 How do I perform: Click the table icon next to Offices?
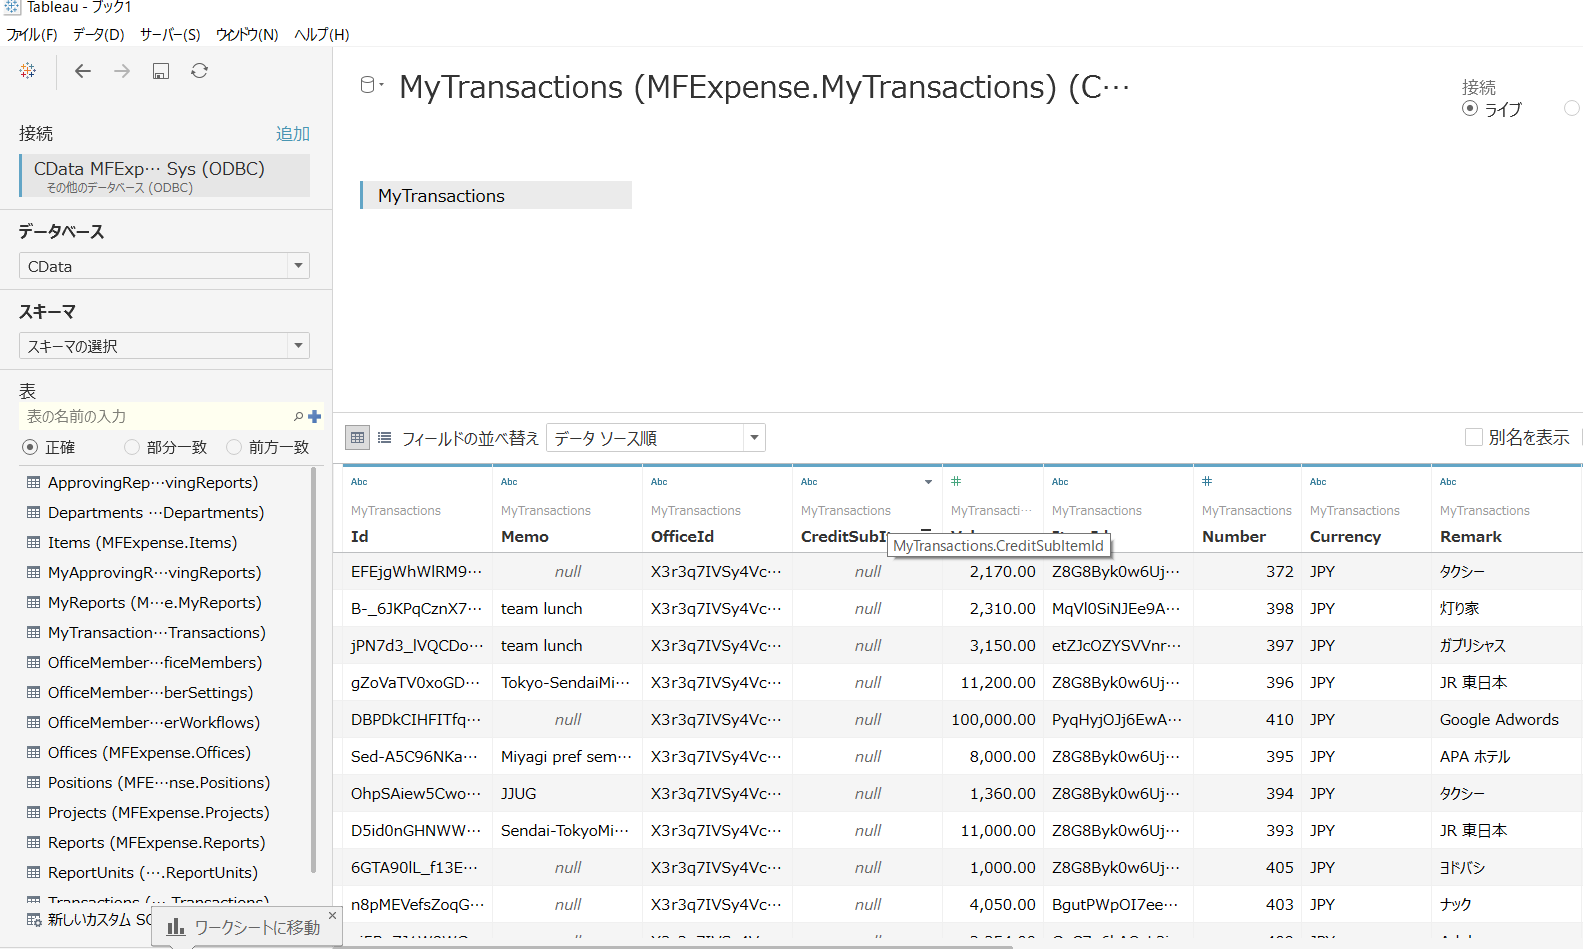tap(34, 752)
